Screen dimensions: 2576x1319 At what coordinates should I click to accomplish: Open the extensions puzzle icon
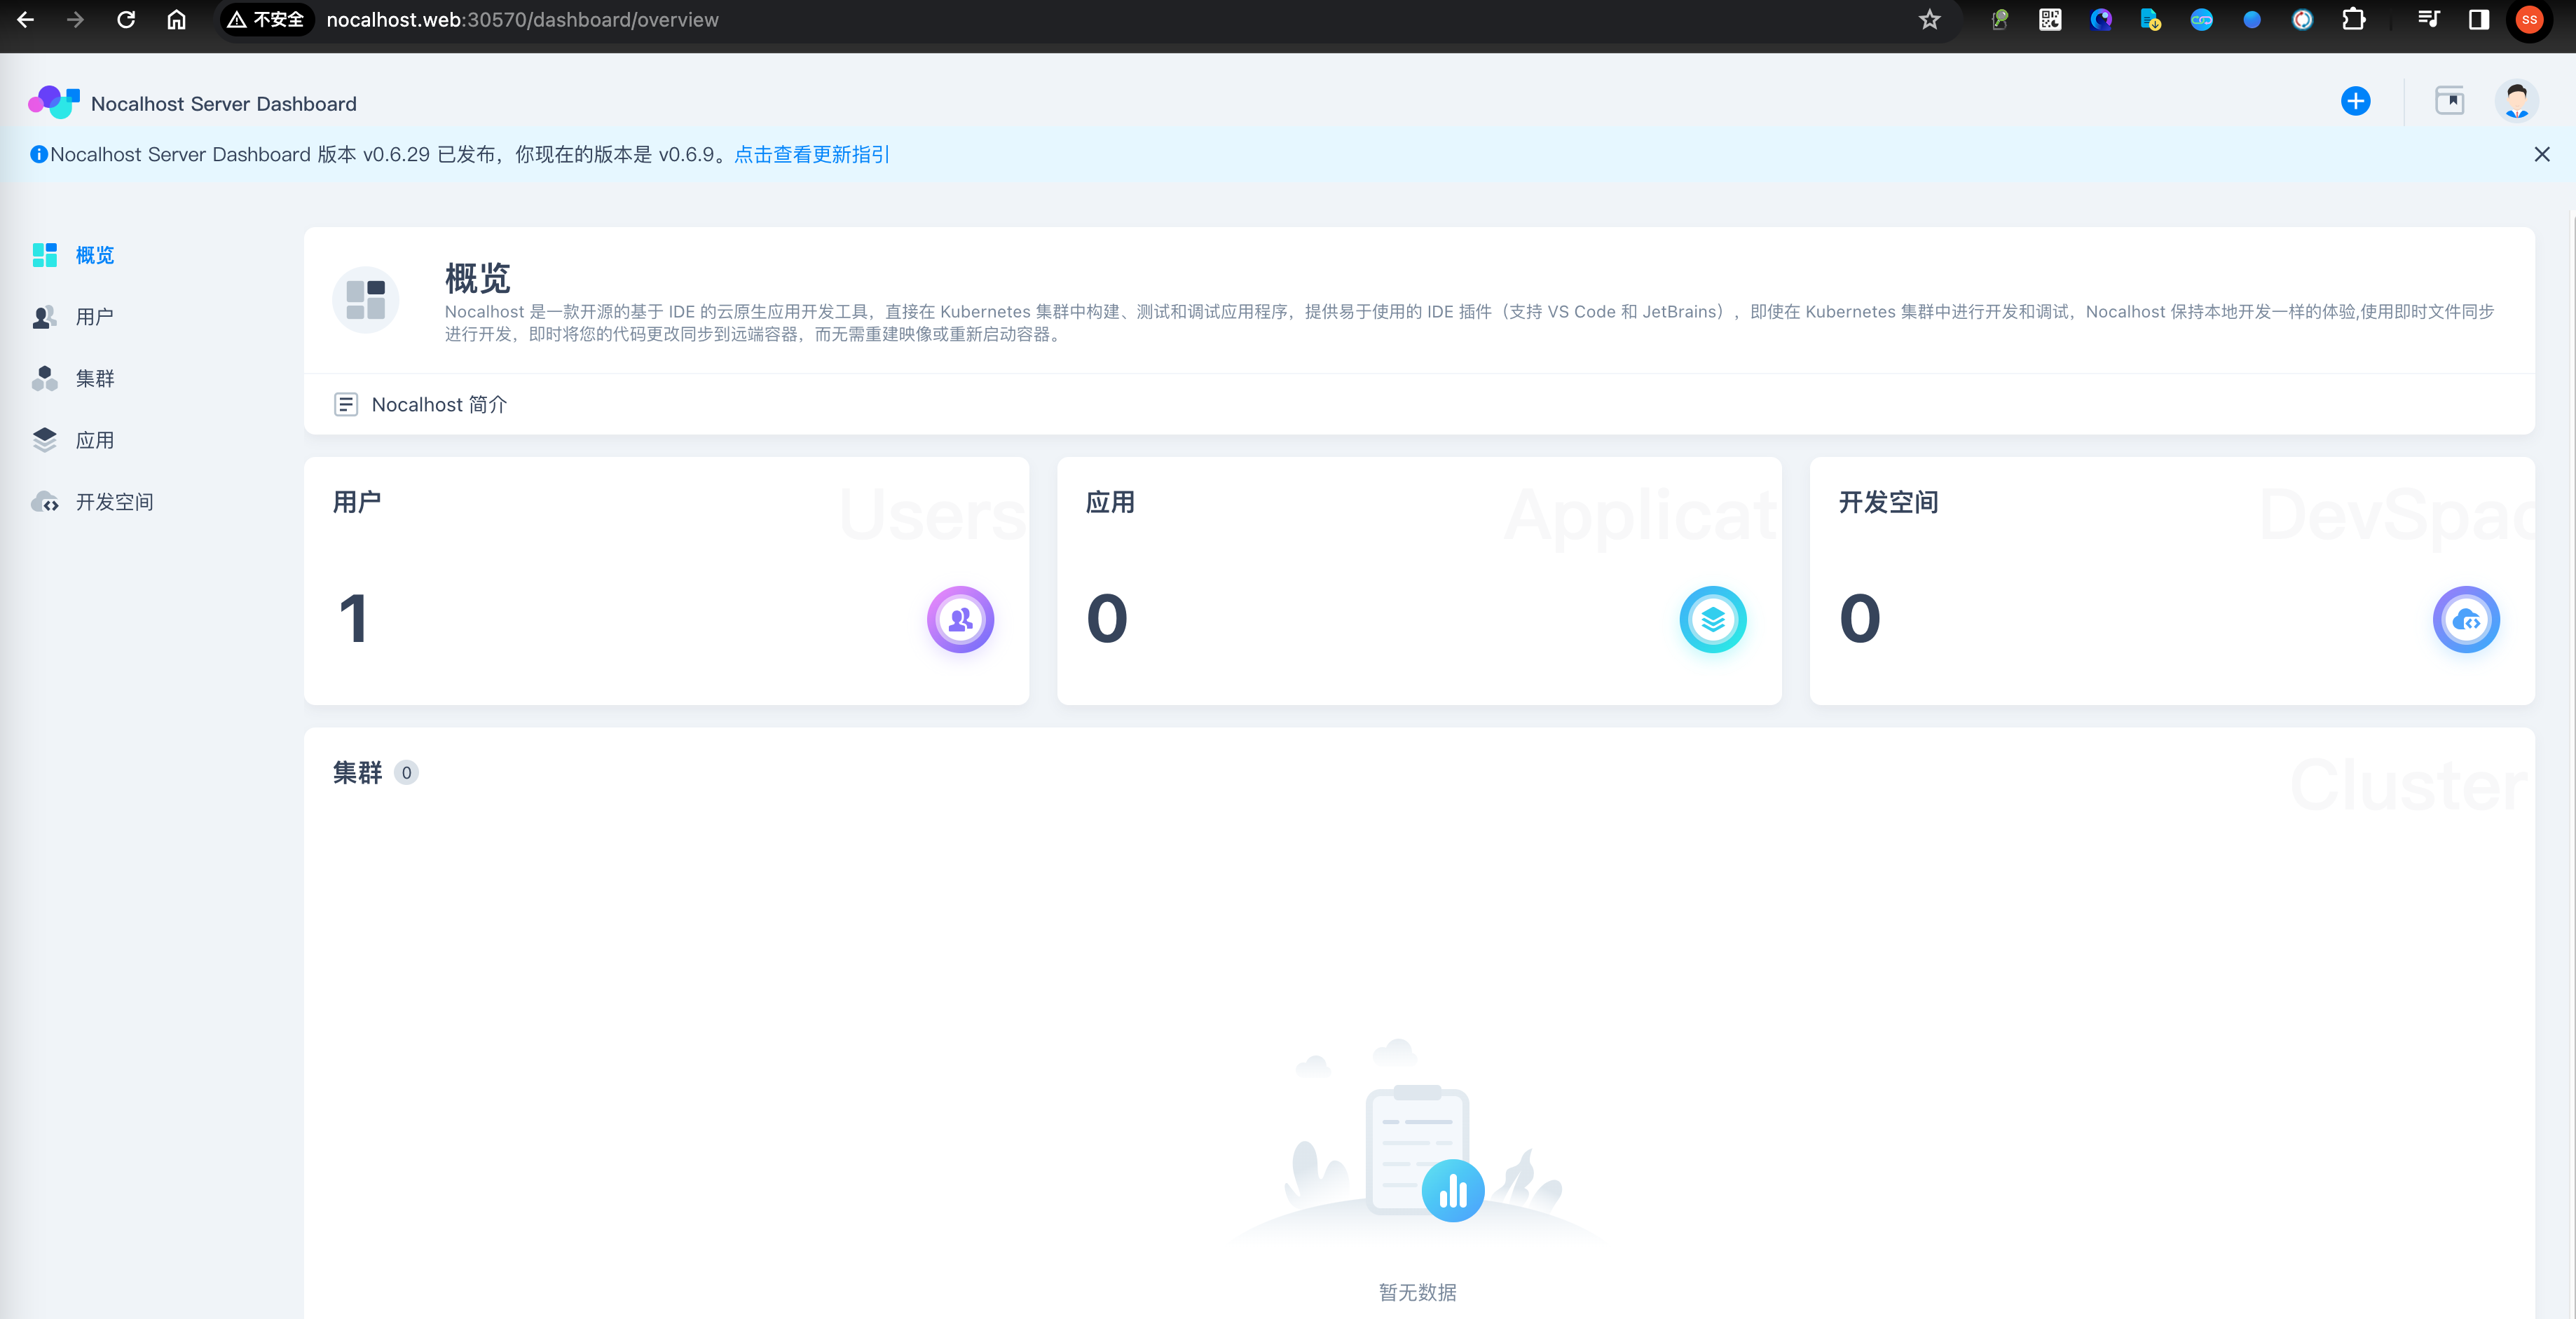tap(2354, 19)
